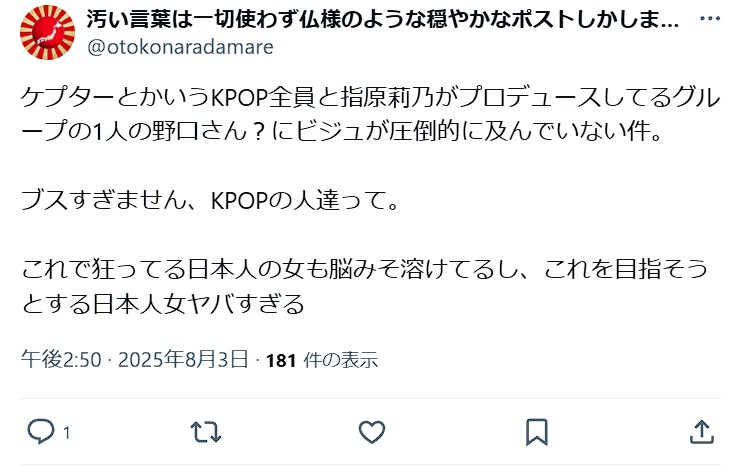Viewport: 745px width, 466px height.
Task: Click the reply count number 1
Action: click(x=67, y=433)
